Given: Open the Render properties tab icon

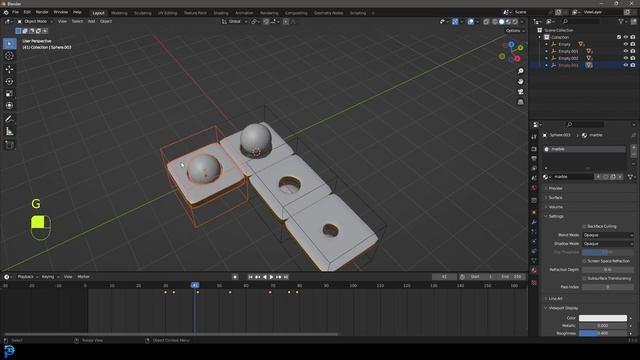Looking at the screenshot, I should click(534, 149).
